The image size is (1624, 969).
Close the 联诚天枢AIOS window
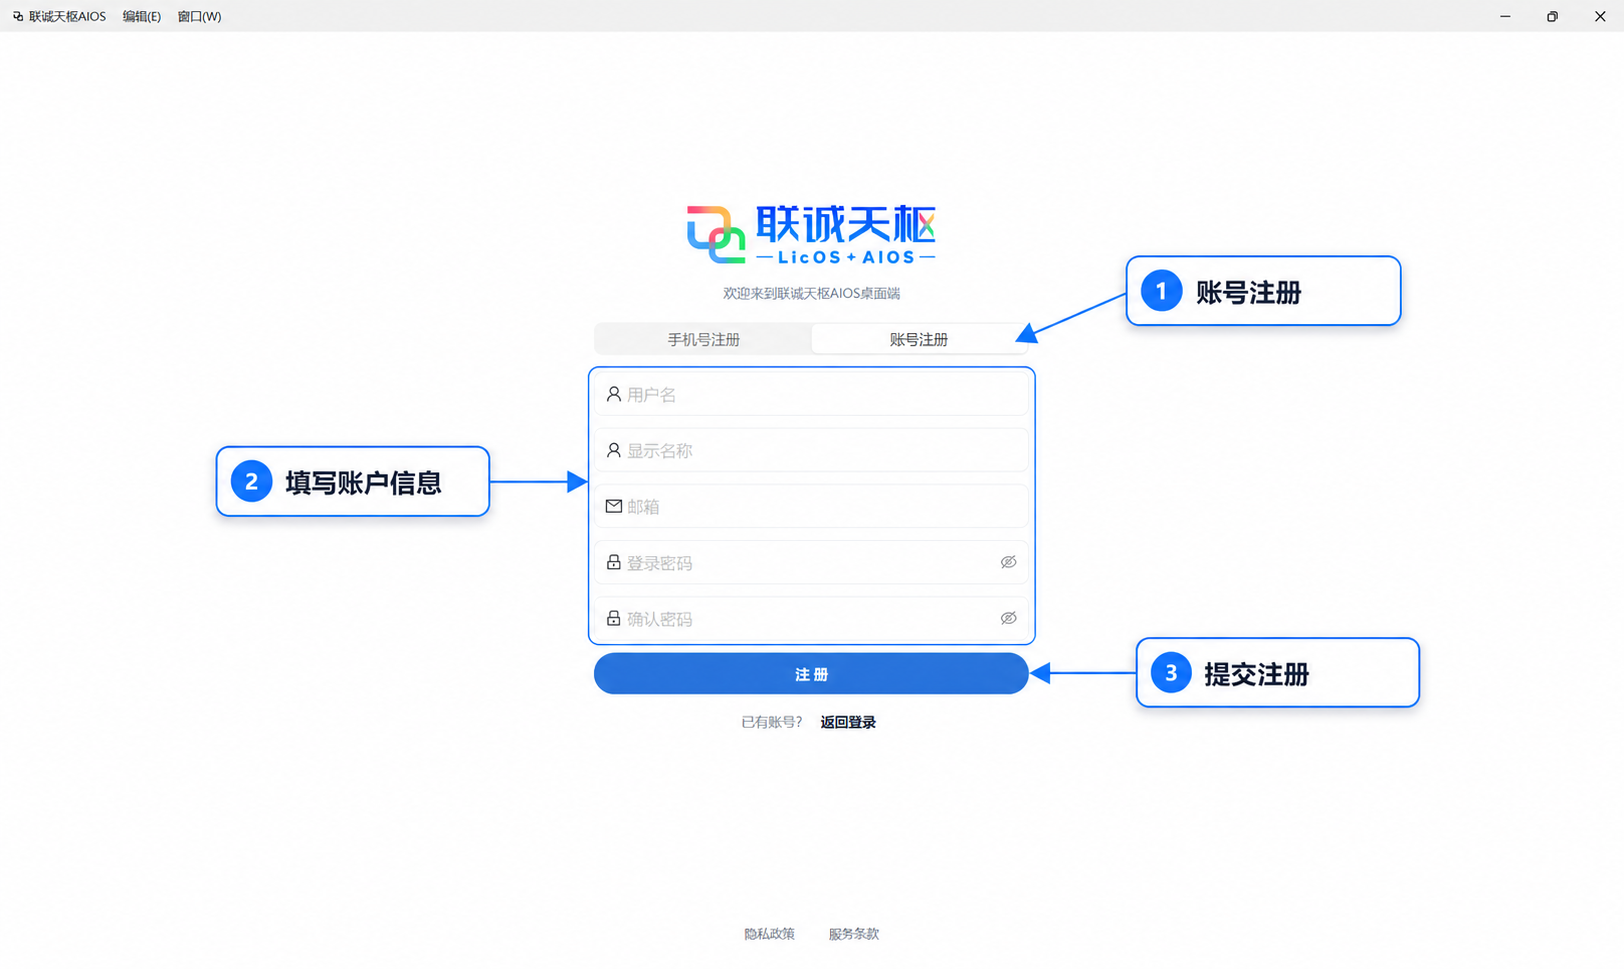pos(1600,16)
